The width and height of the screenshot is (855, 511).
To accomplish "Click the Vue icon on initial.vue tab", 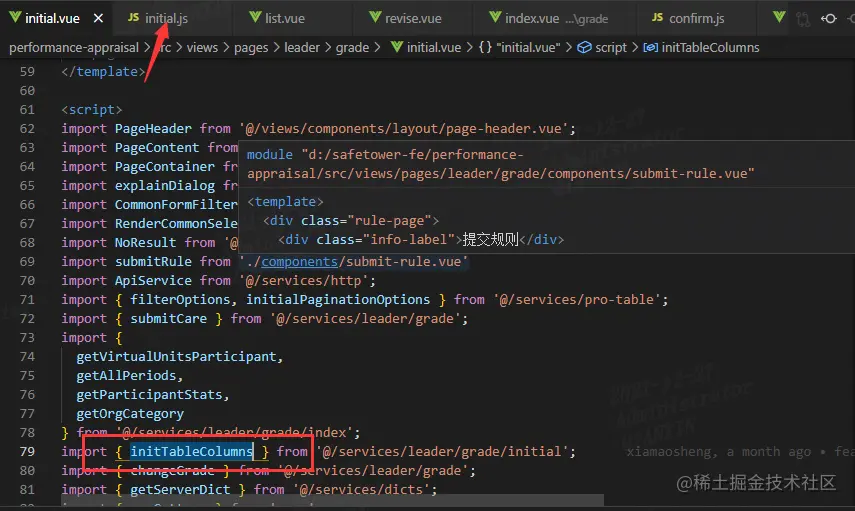I will pos(15,17).
